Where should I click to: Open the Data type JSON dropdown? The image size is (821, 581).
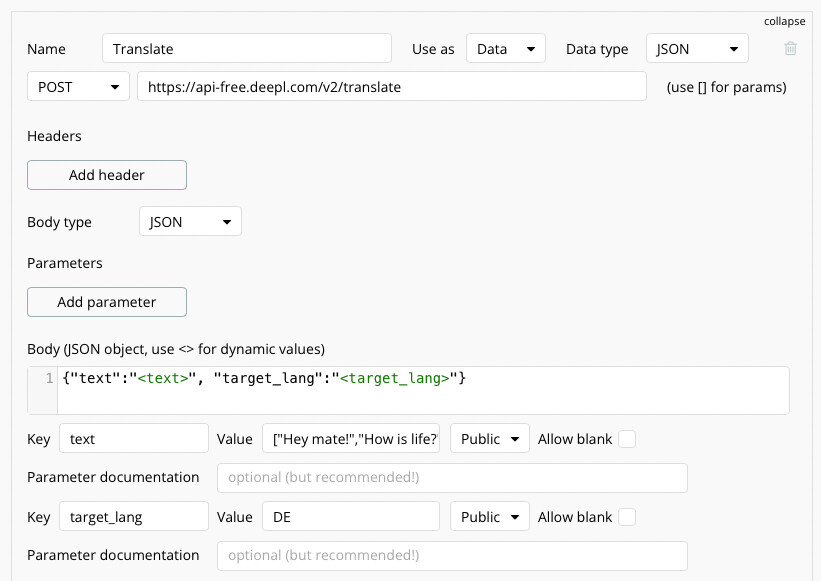pyautogui.click(x=697, y=48)
